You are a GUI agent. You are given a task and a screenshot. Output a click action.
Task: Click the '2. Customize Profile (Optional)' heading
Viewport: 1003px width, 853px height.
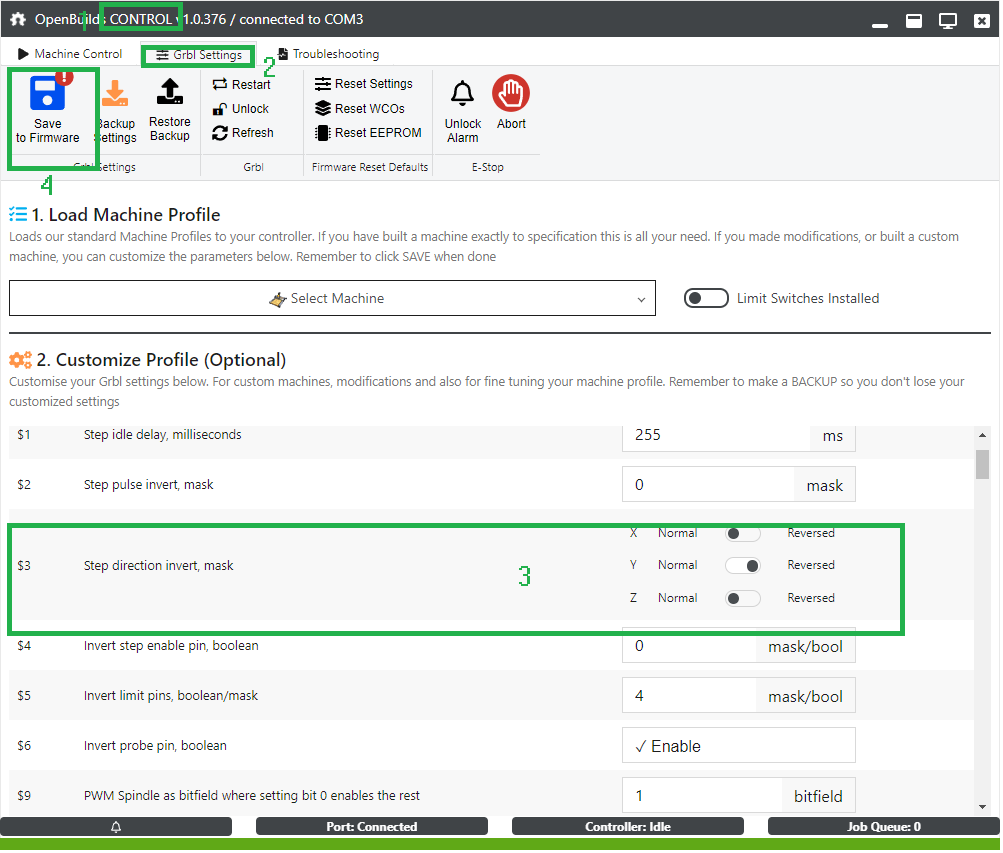pos(161,360)
